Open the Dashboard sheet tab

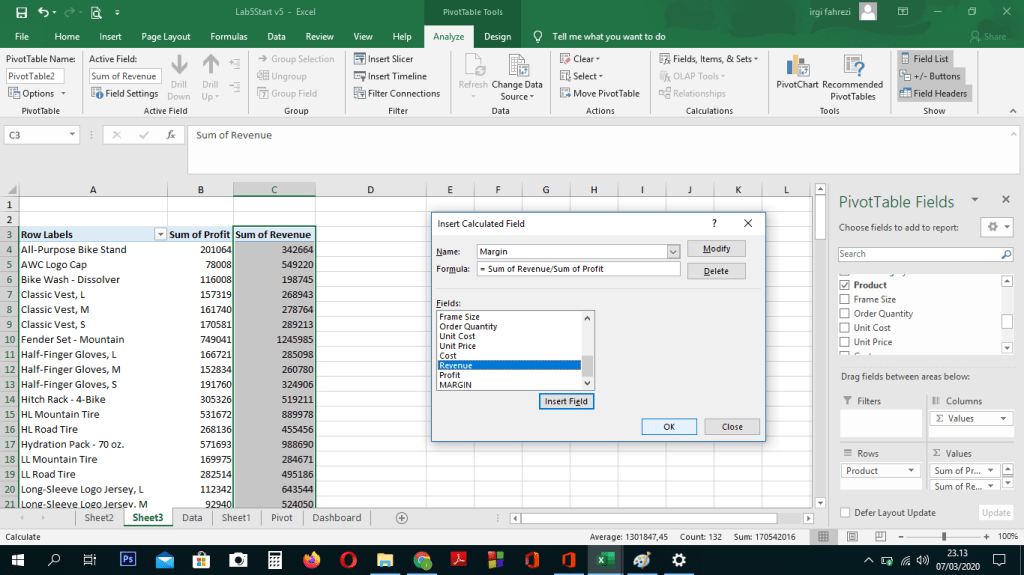tap(336, 518)
